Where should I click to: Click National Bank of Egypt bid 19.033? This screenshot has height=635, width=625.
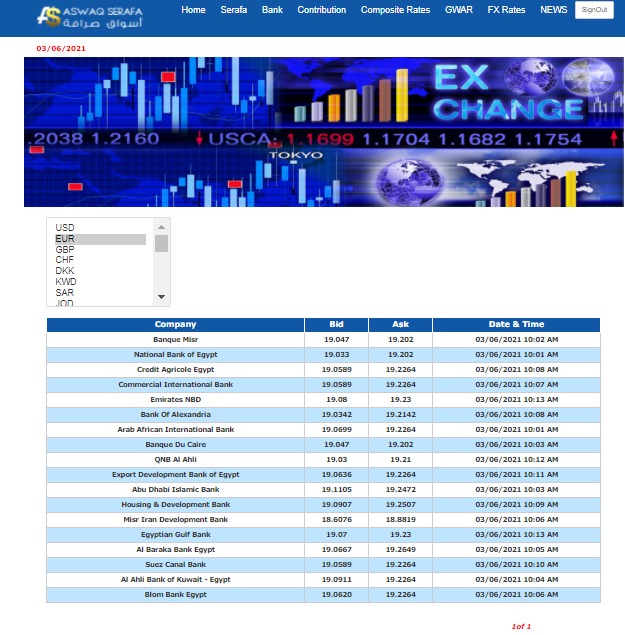336,354
